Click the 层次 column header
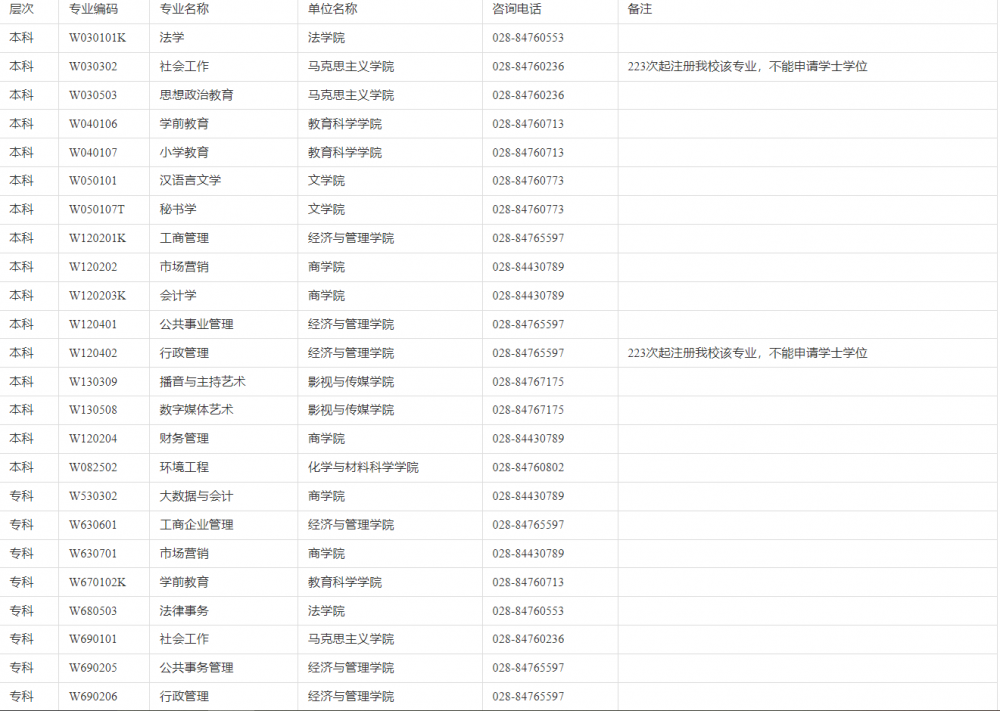 21,9
